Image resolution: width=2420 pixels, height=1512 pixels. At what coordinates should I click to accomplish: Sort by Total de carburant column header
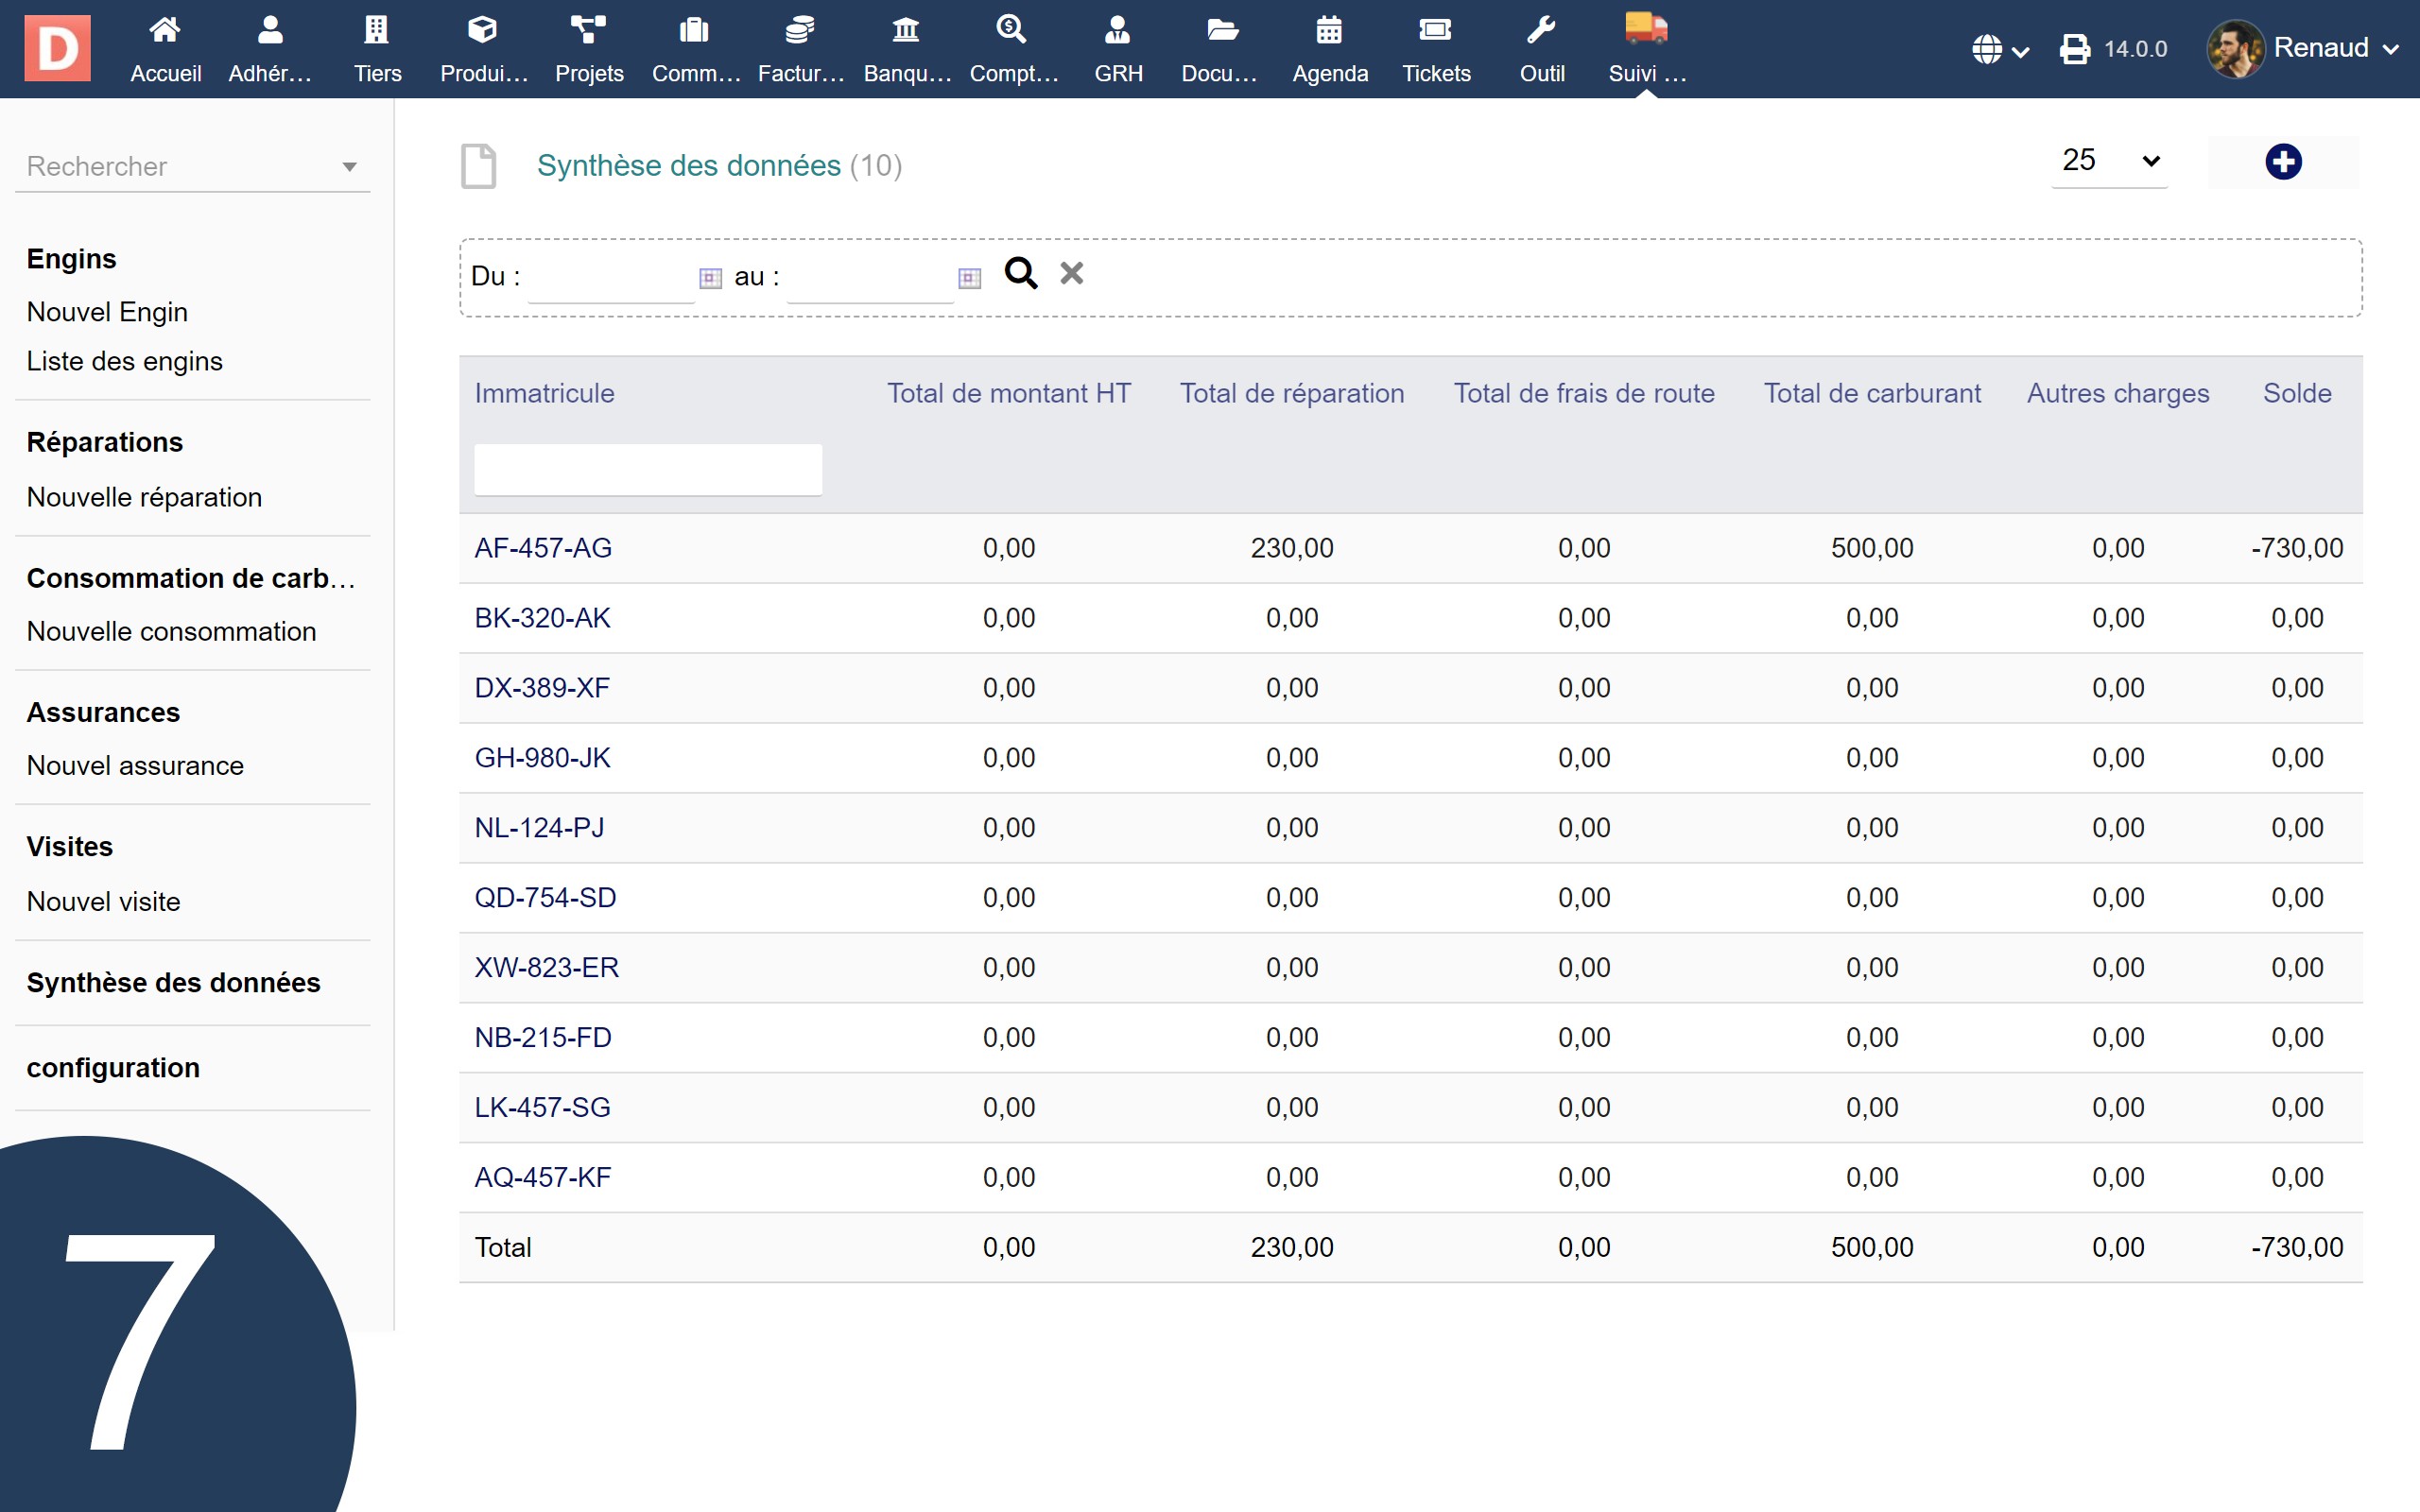(x=1871, y=393)
